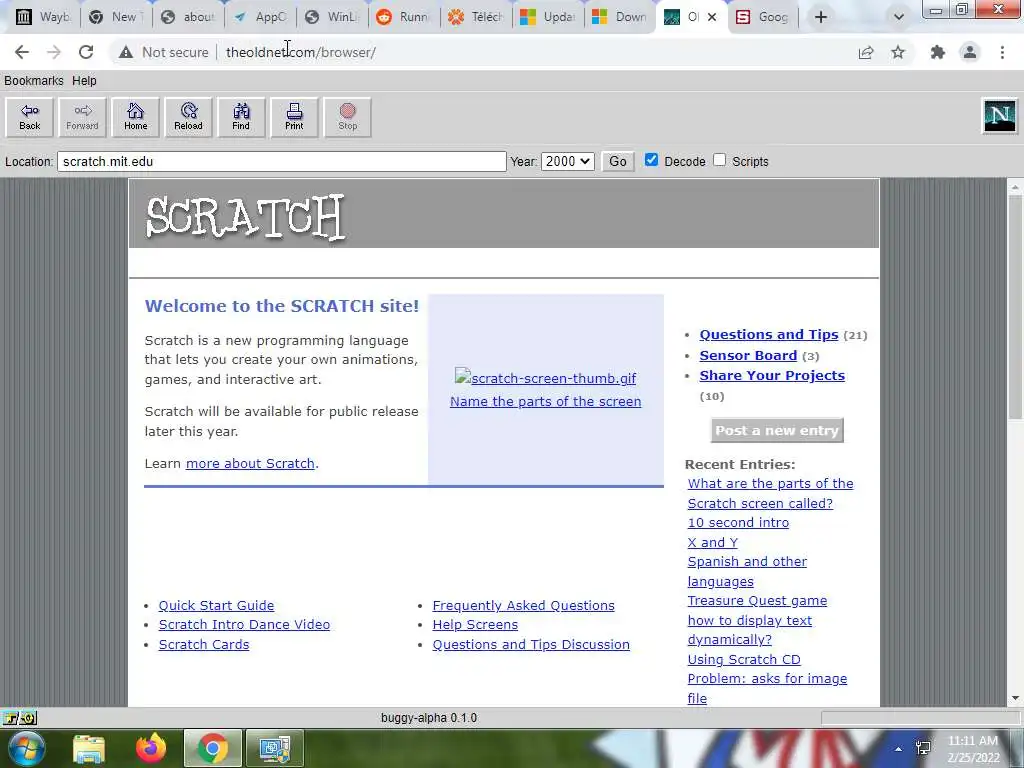Click the Chrome taskbar icon
Screen dimensions: 1024x768
pos(212,749)
